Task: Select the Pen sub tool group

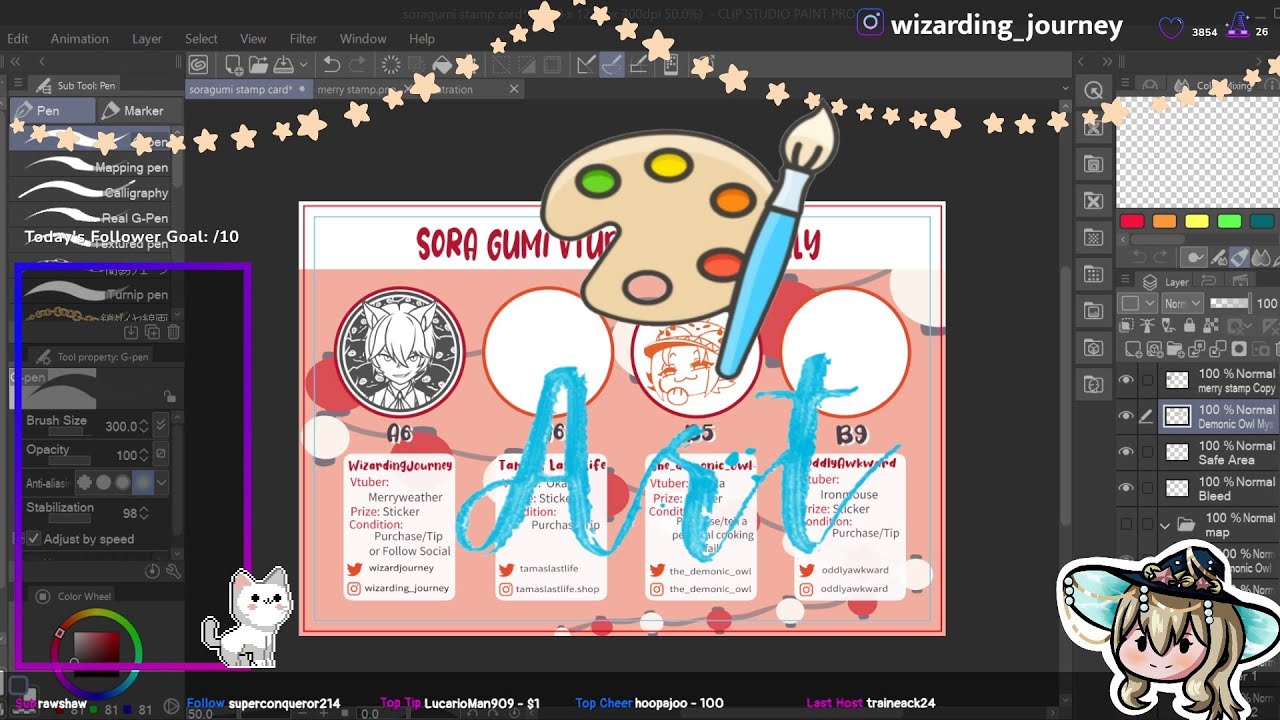Action: click(x=52, y=111)
